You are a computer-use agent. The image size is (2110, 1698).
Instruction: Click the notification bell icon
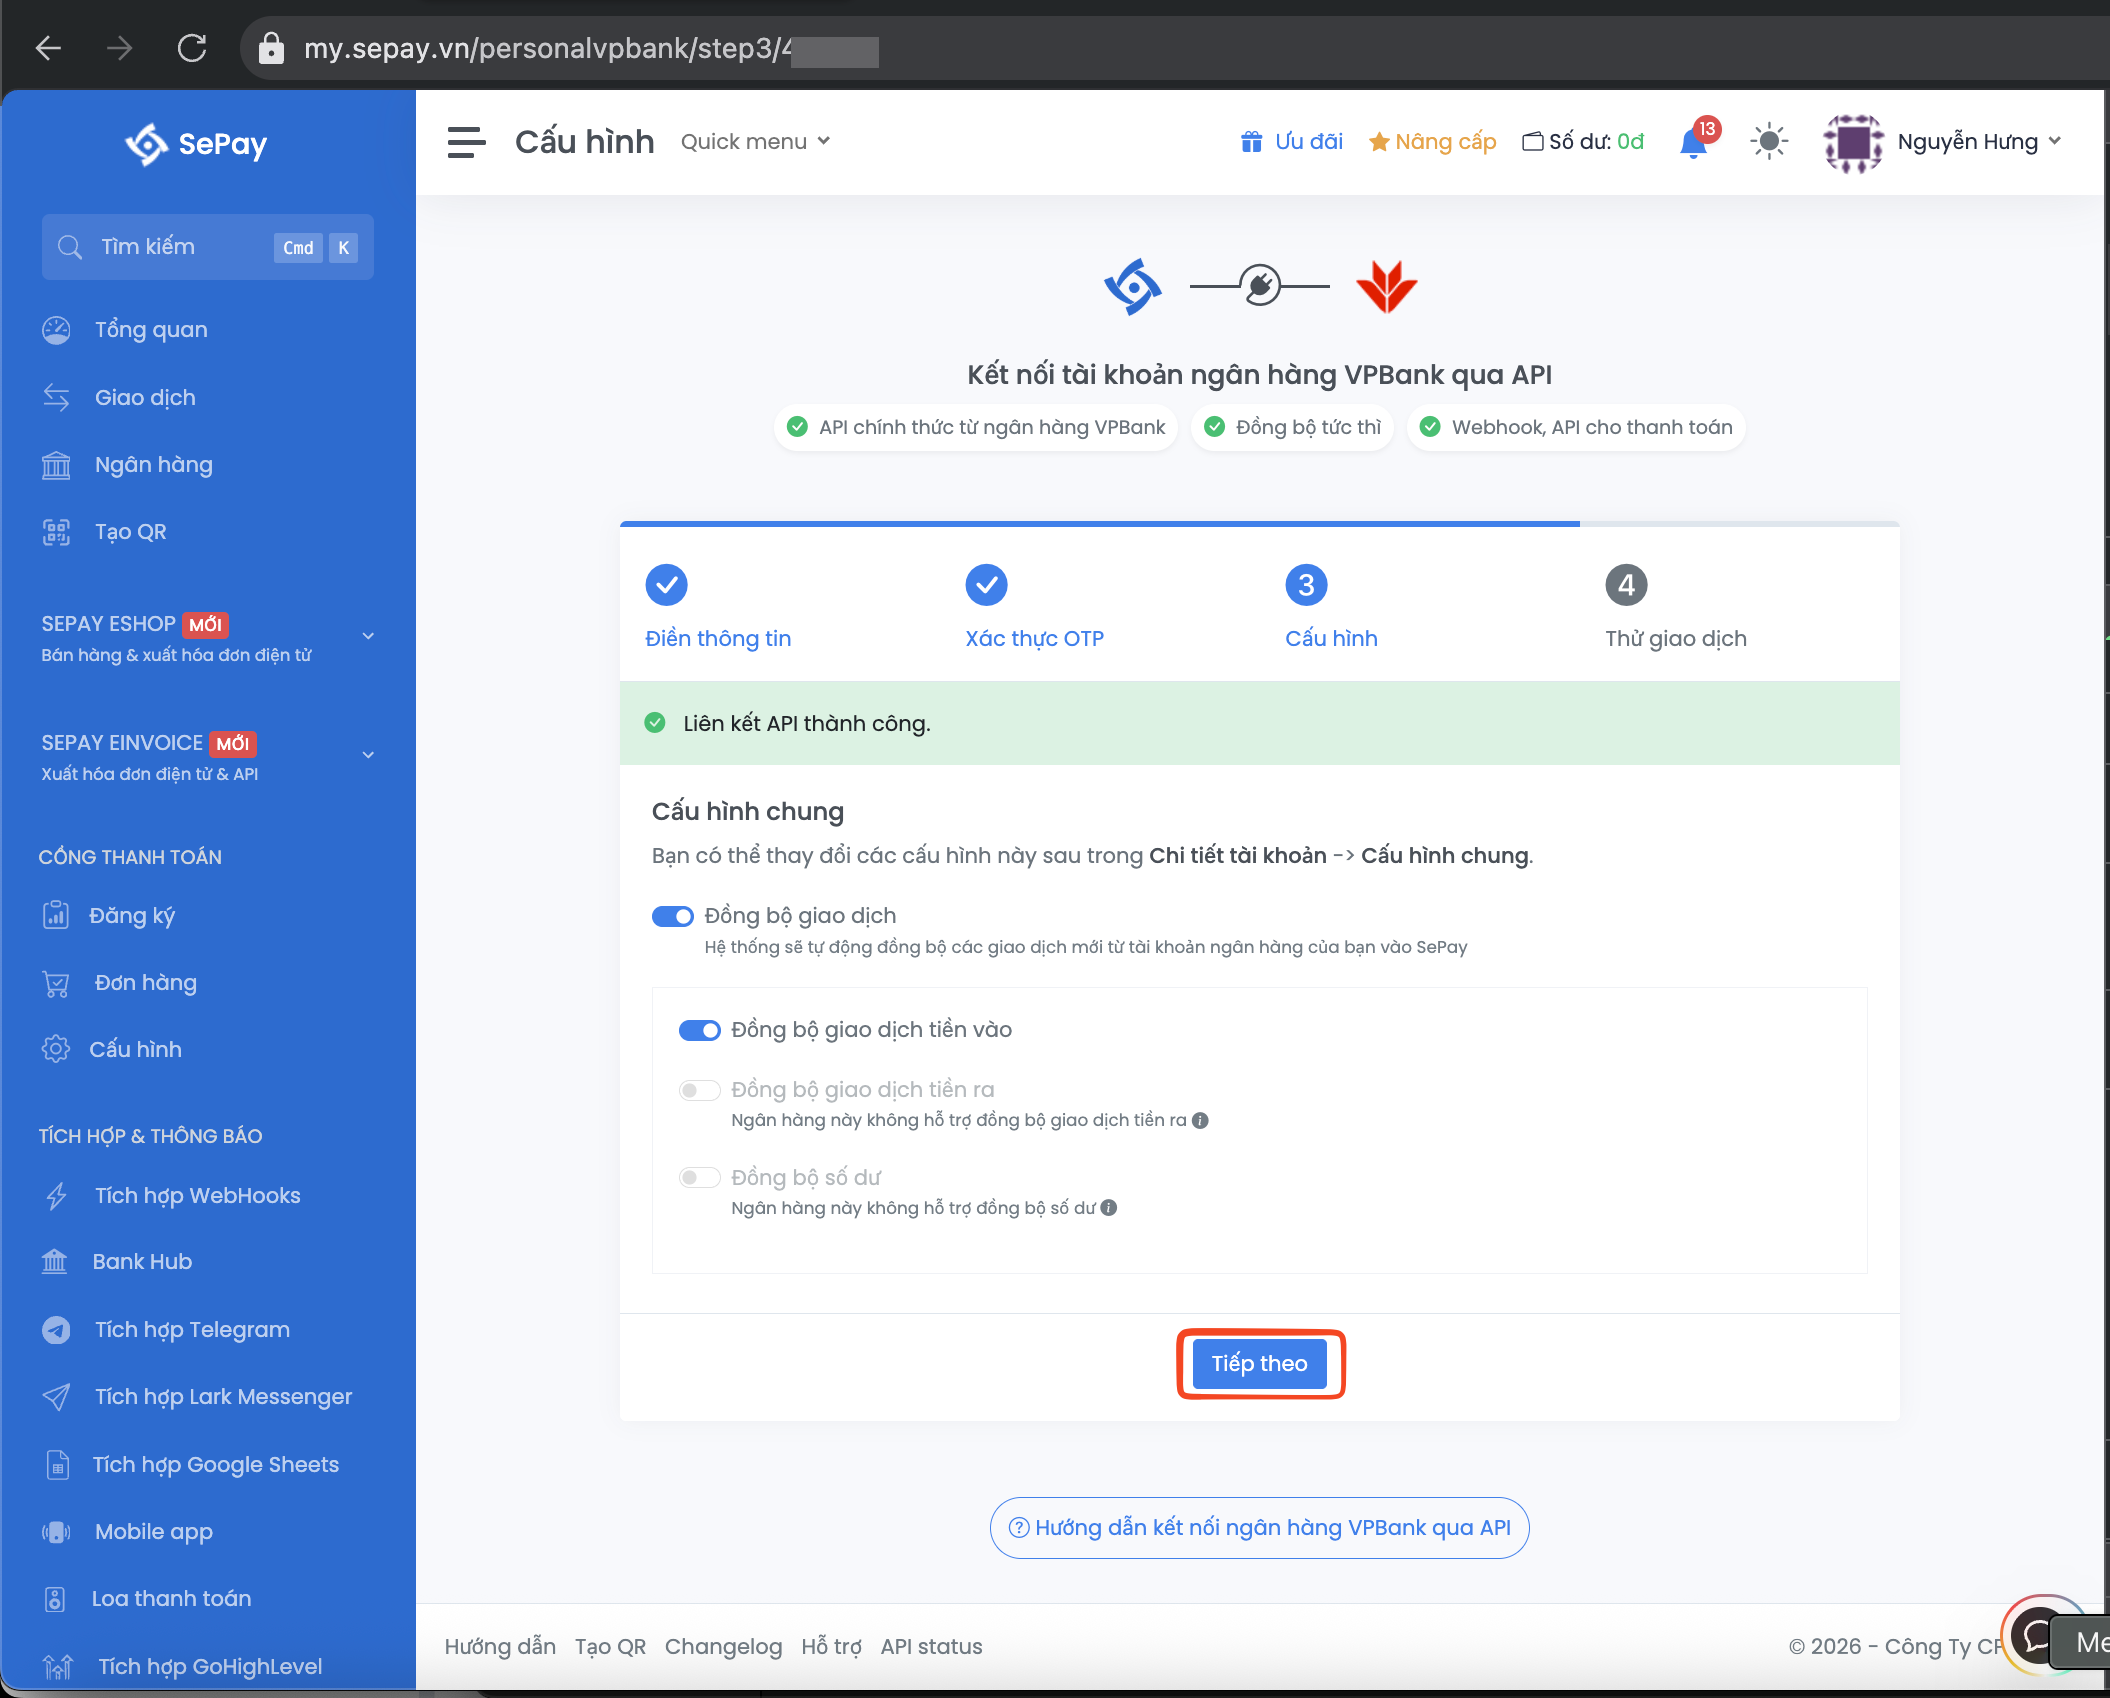click(x=1694, y=143)
